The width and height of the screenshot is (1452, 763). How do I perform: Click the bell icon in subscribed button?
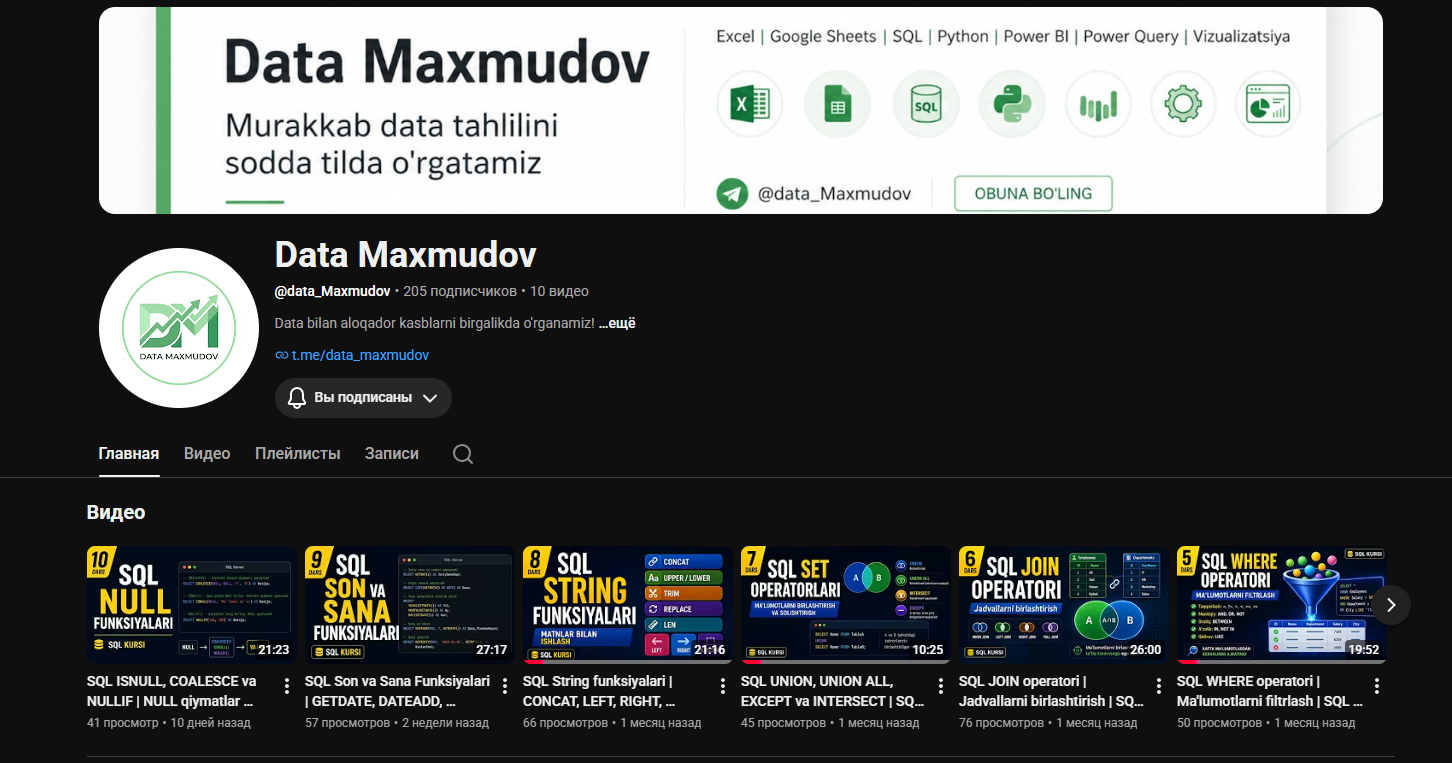[x=297, y=398]
